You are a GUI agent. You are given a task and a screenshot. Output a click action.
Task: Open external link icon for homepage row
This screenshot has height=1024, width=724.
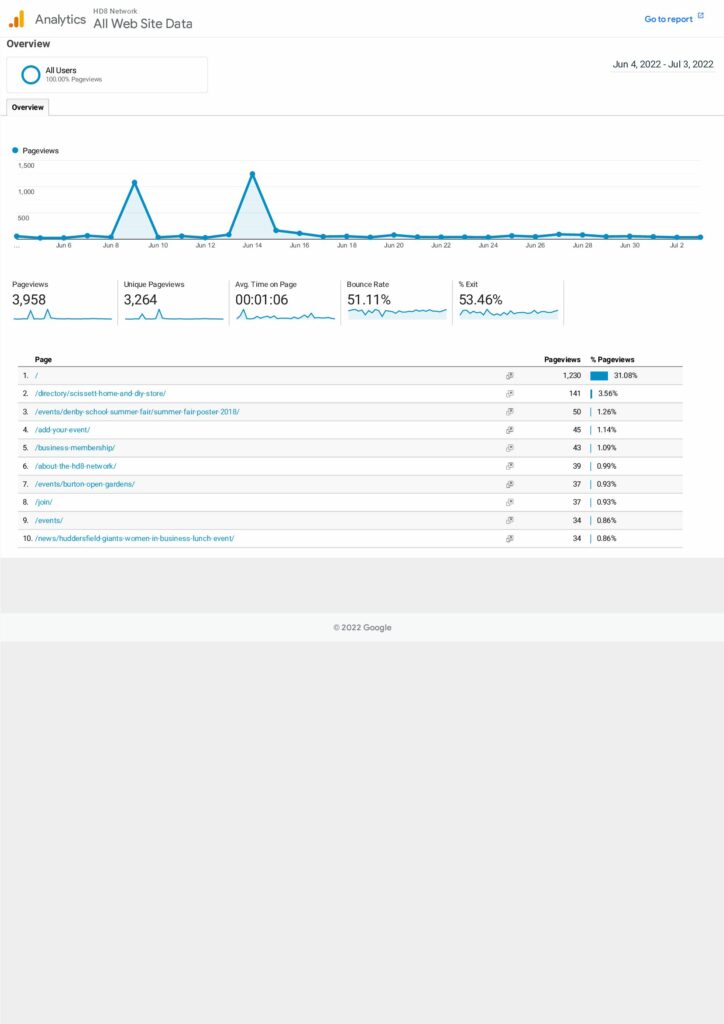tap(509, 376)
